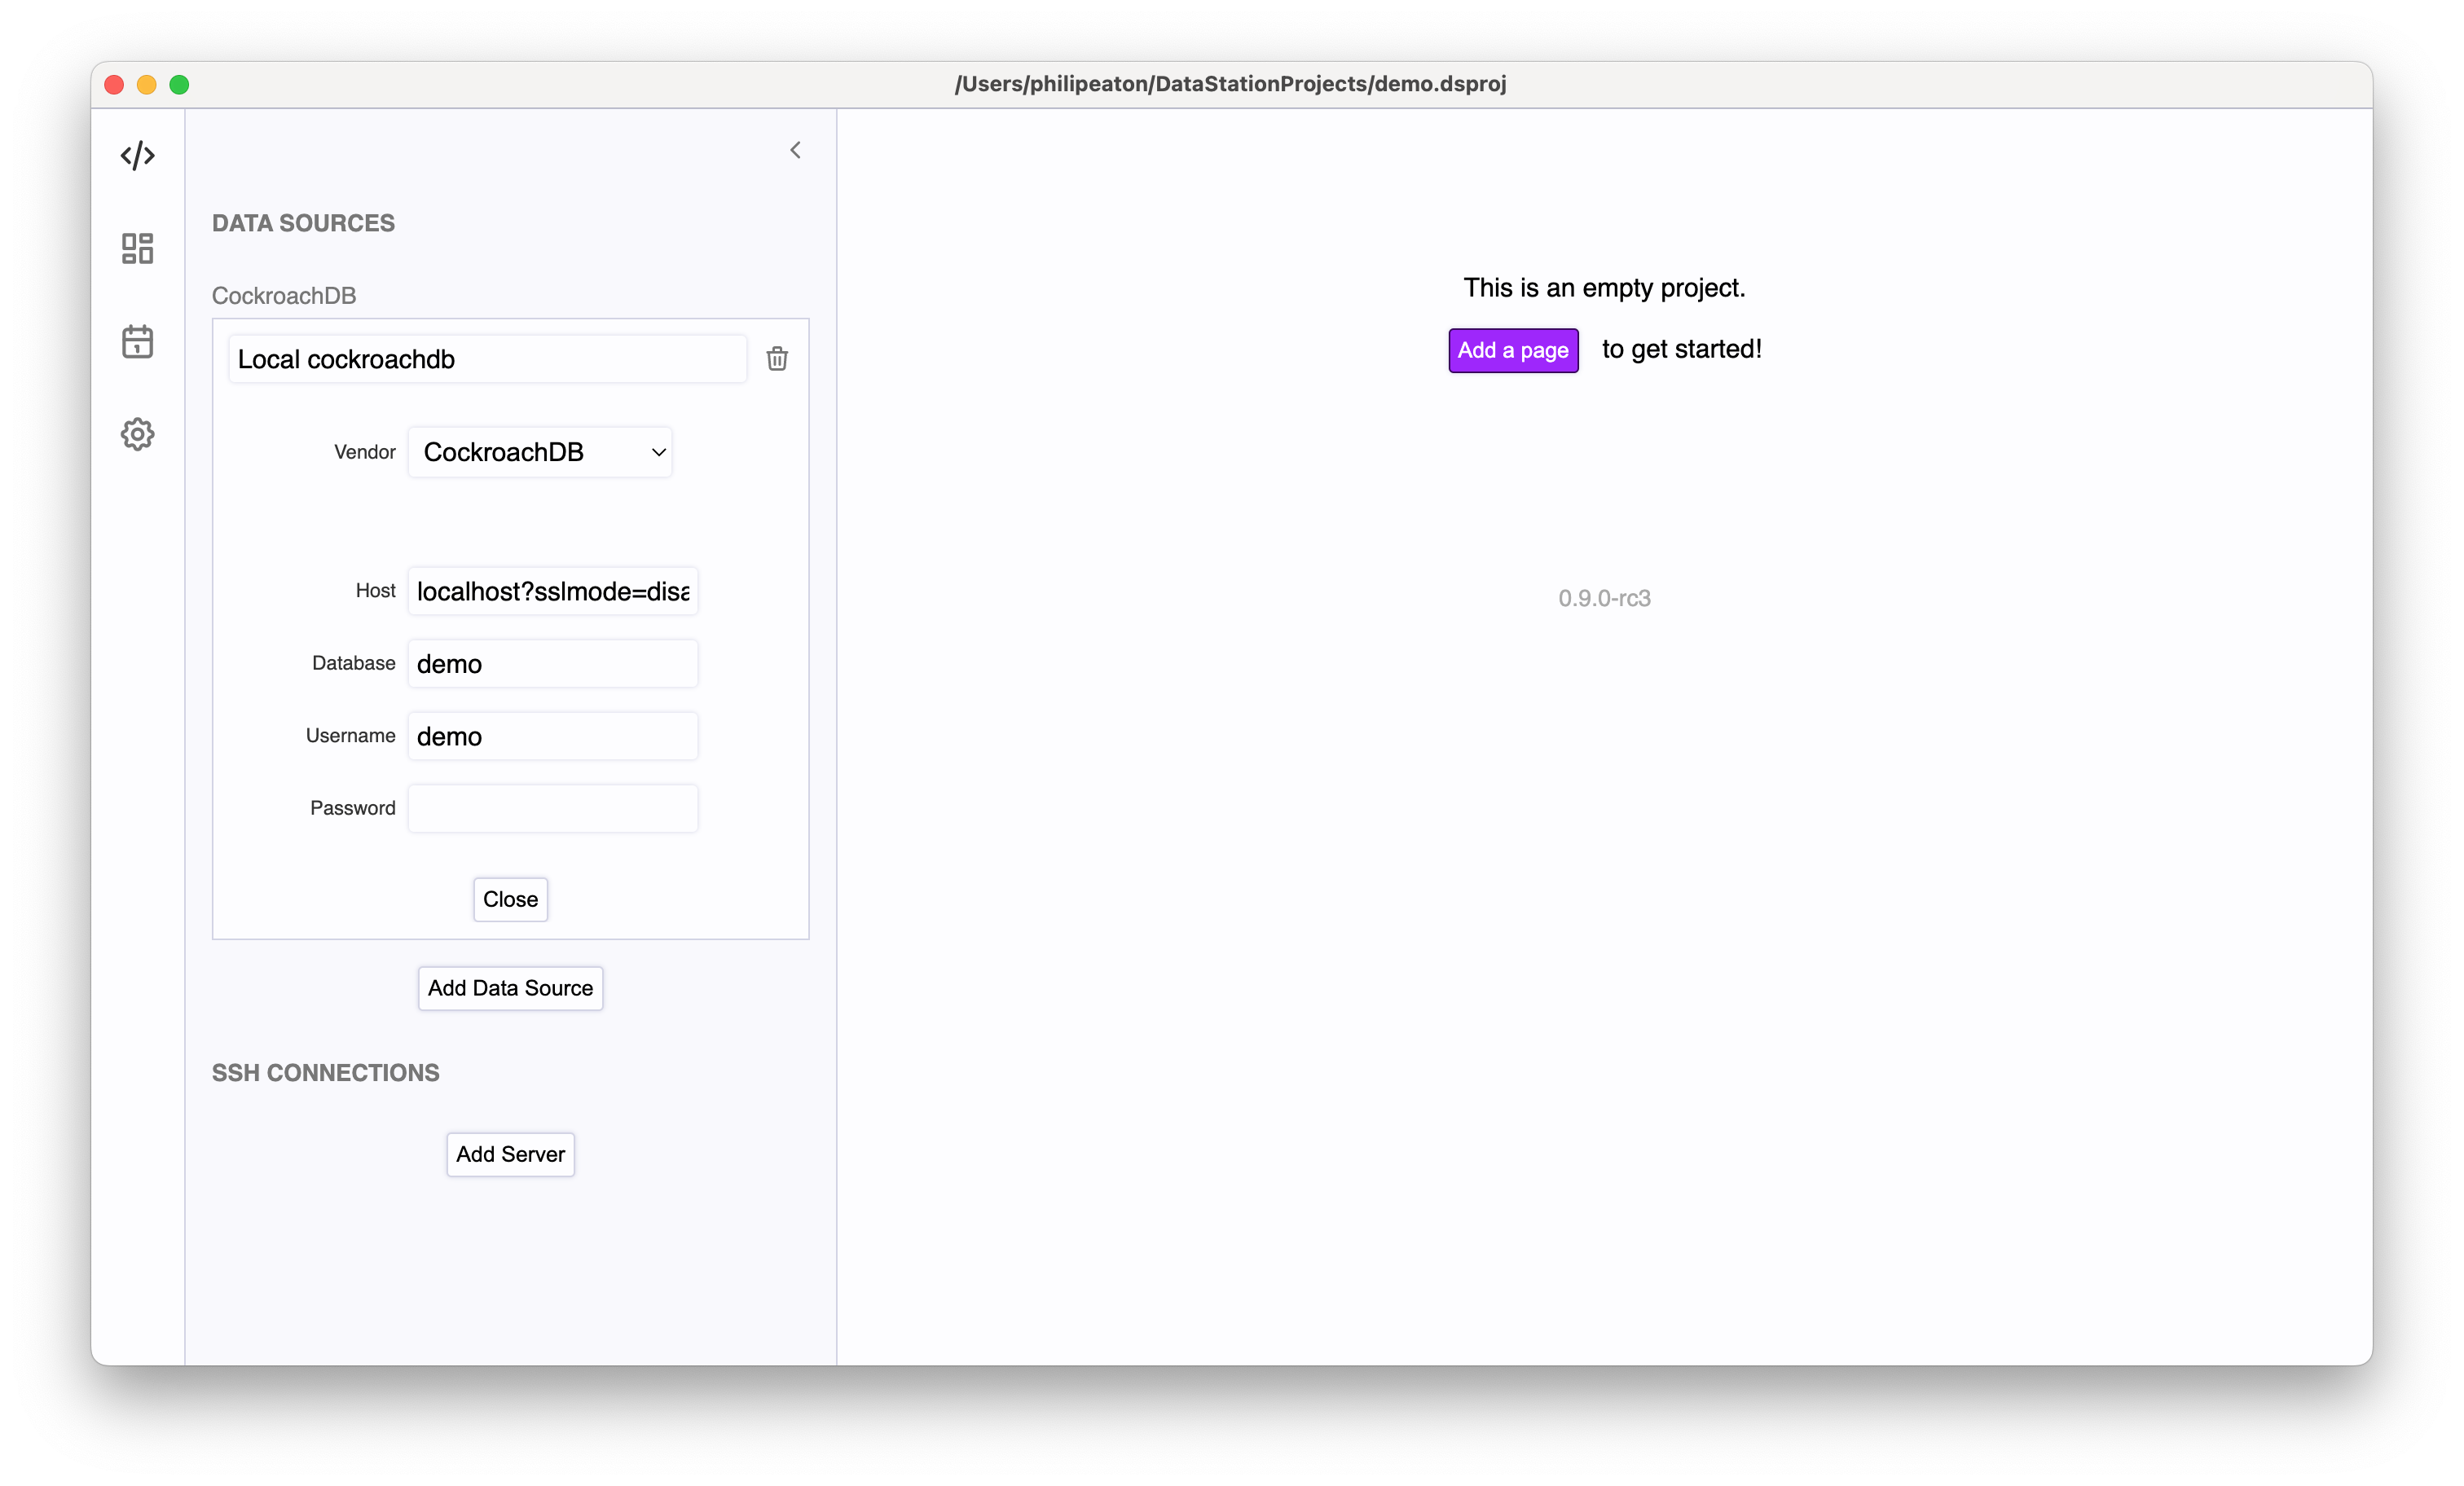This screenshot has width=2464, height=1486.
Task: Click the yellow minimize window button
Action: [146, 85]
